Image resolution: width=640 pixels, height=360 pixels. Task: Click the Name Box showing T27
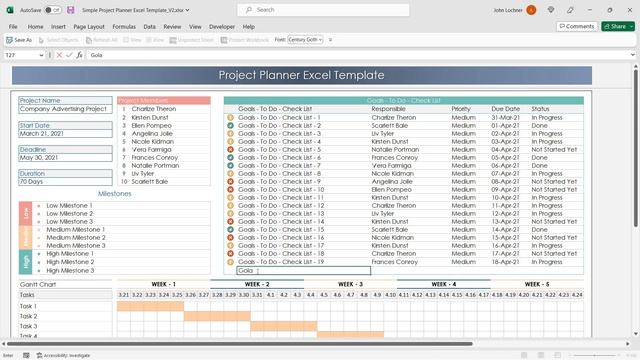pos(21,55)
